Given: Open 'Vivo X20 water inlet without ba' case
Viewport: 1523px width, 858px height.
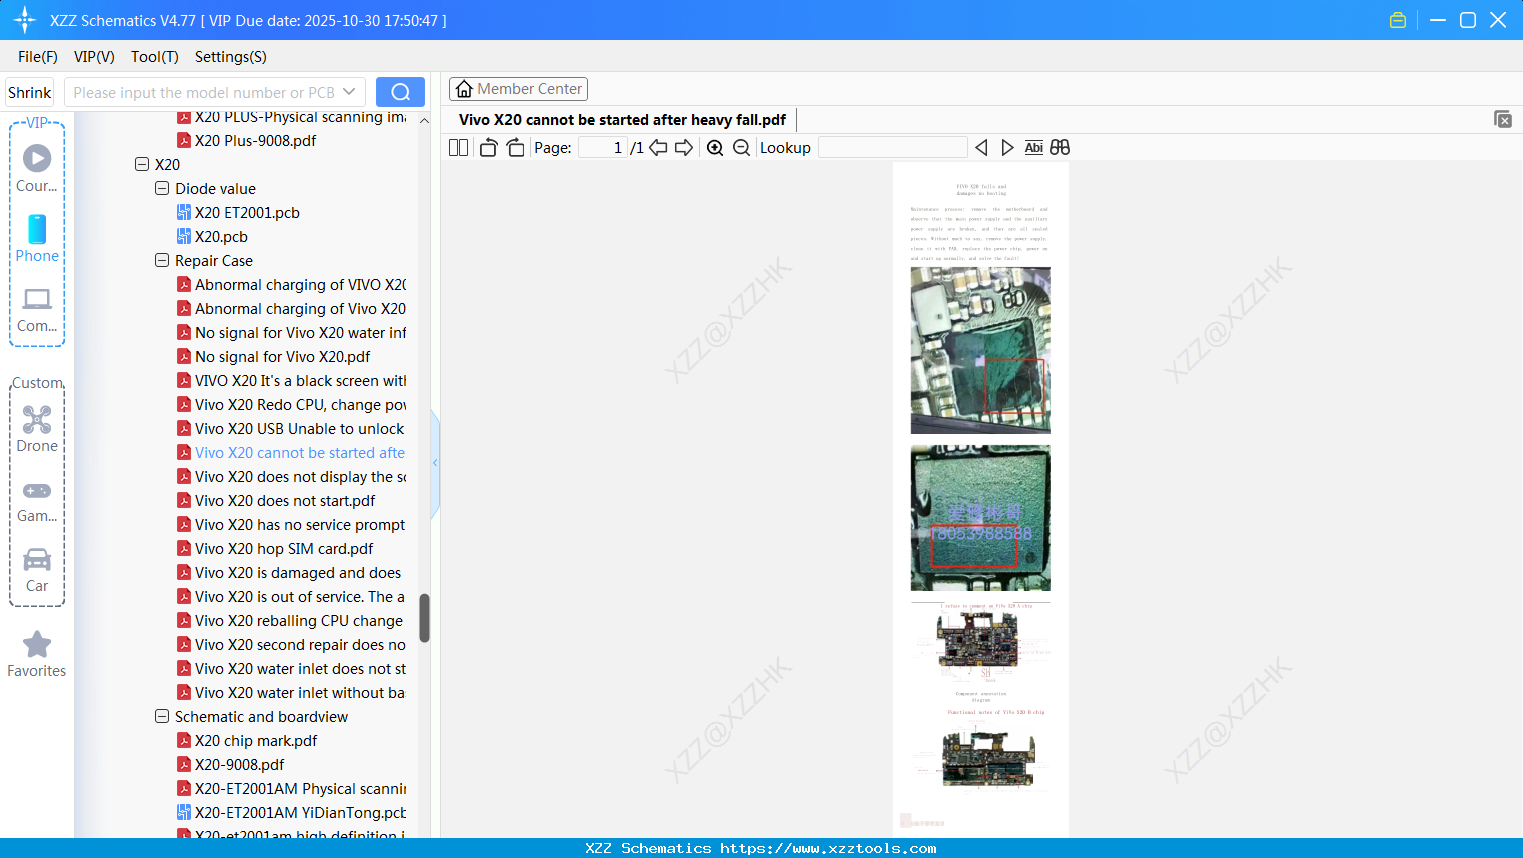Looking at the screenshot, I should (300, 692).
